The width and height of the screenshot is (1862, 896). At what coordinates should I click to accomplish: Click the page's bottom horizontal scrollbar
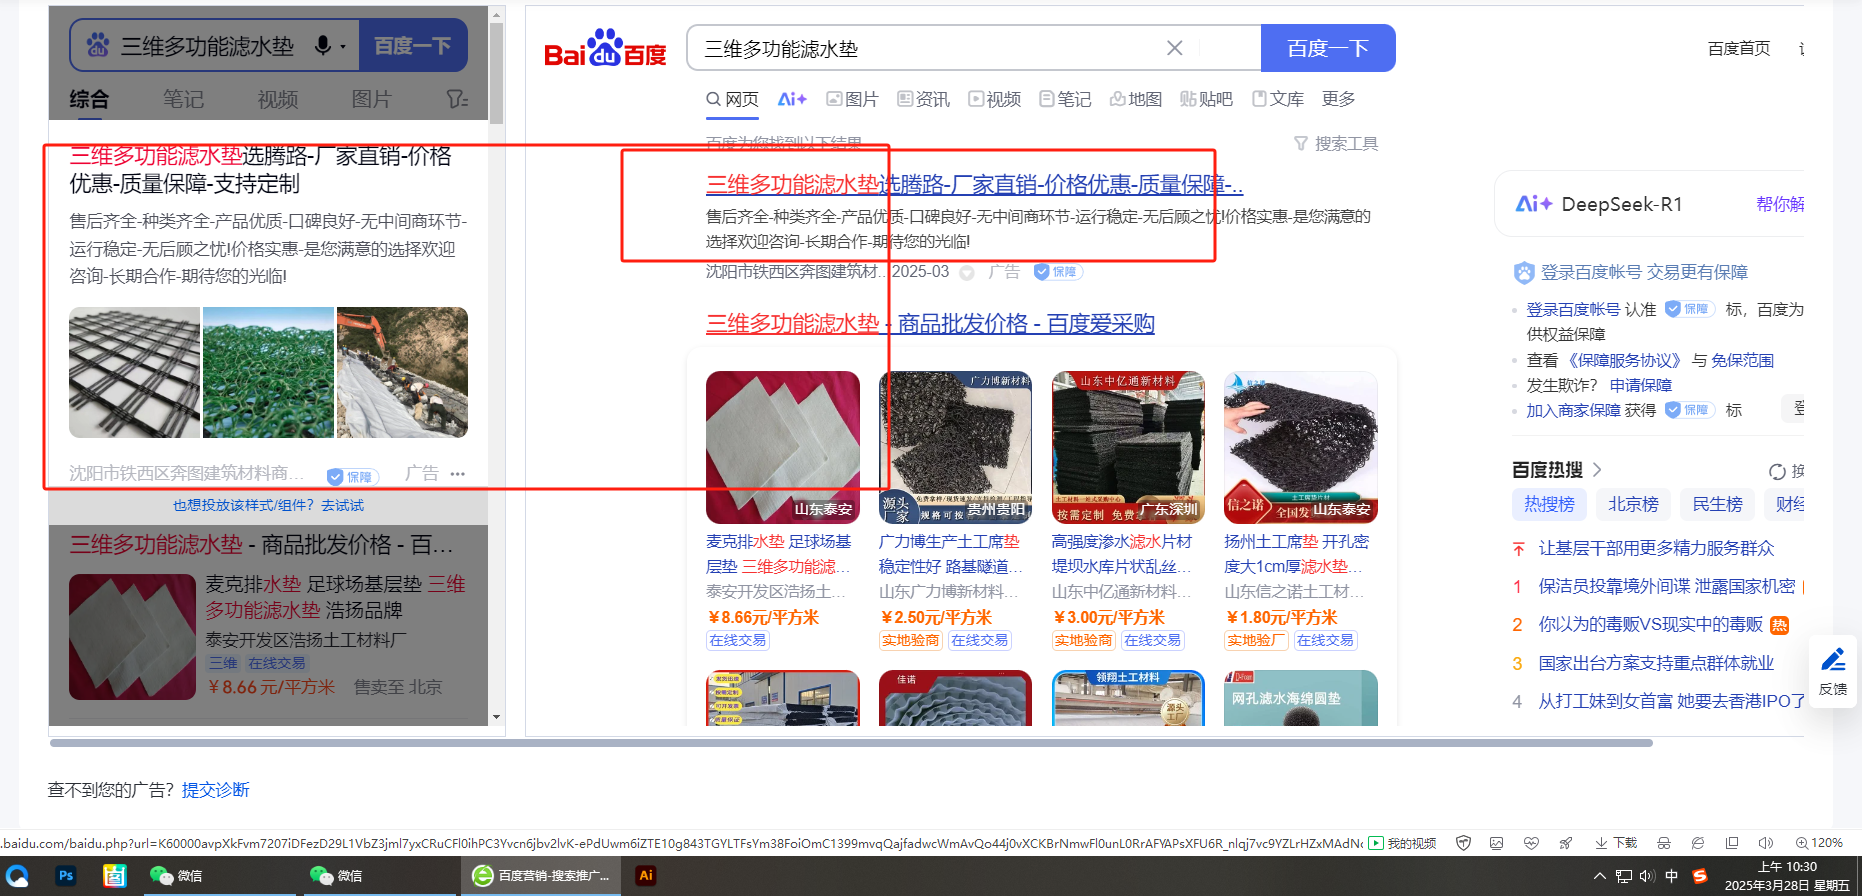(x=850, y=743)
